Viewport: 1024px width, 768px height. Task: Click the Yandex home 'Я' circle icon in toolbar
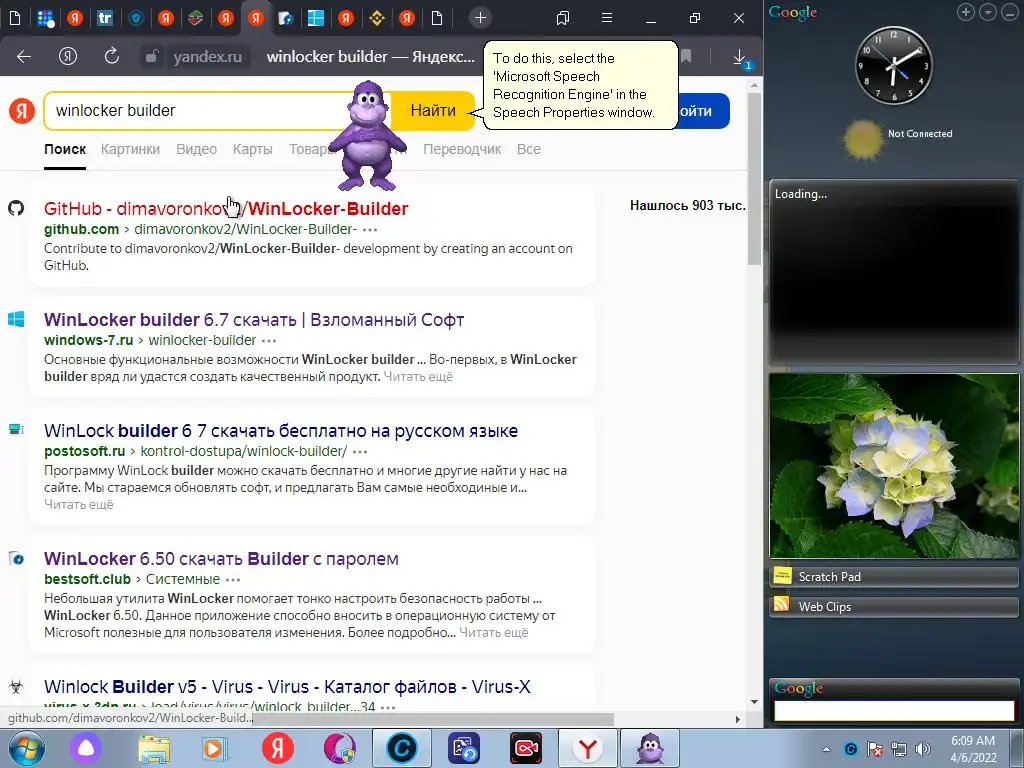pos(68,57)
